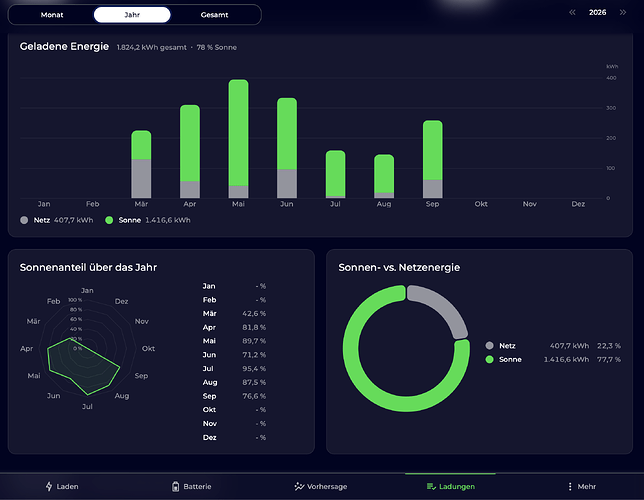Click the Aug 87,5 % row
Viewport: 644px width, 500px height.
(234, 382)
